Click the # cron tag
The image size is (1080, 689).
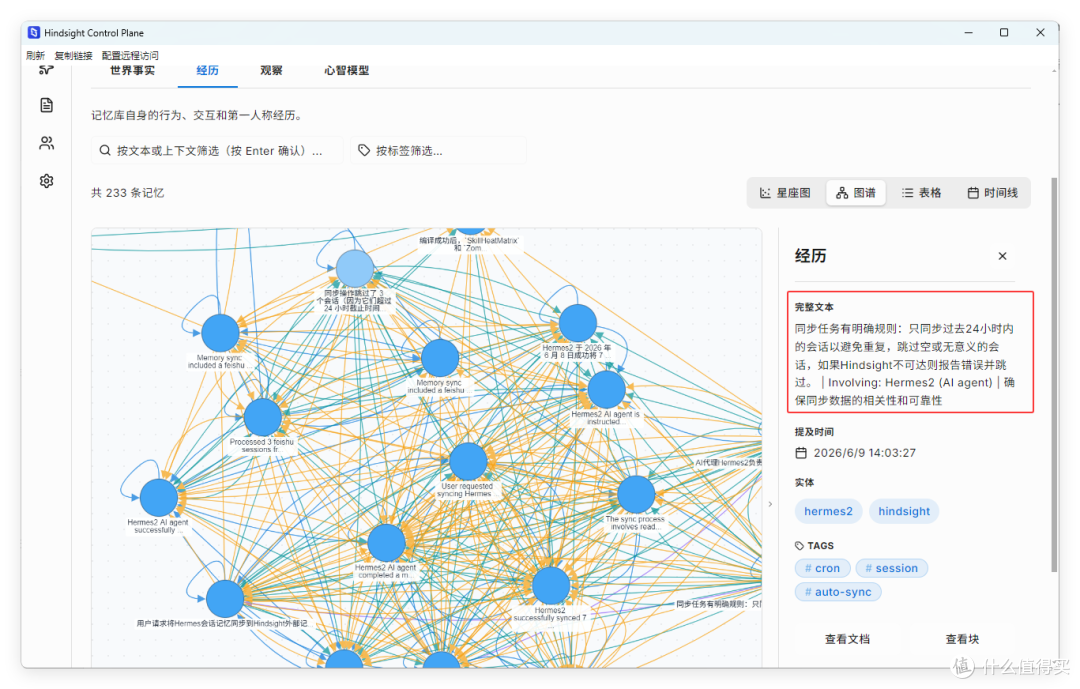(822, 568)
